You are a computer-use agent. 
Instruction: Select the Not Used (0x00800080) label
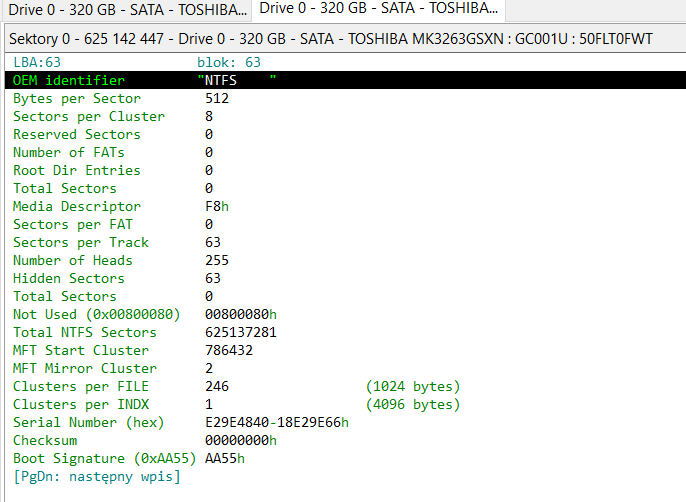97,314
